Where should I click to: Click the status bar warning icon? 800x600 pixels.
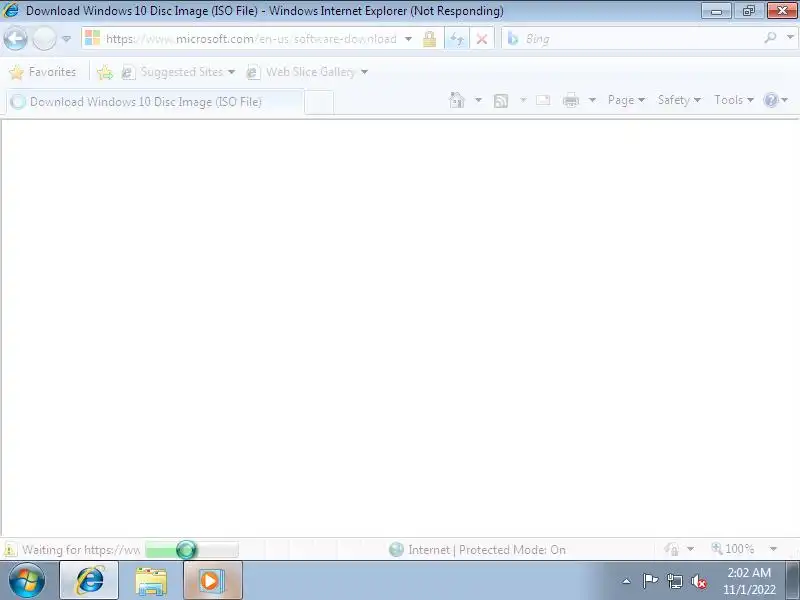pos(10,549)
